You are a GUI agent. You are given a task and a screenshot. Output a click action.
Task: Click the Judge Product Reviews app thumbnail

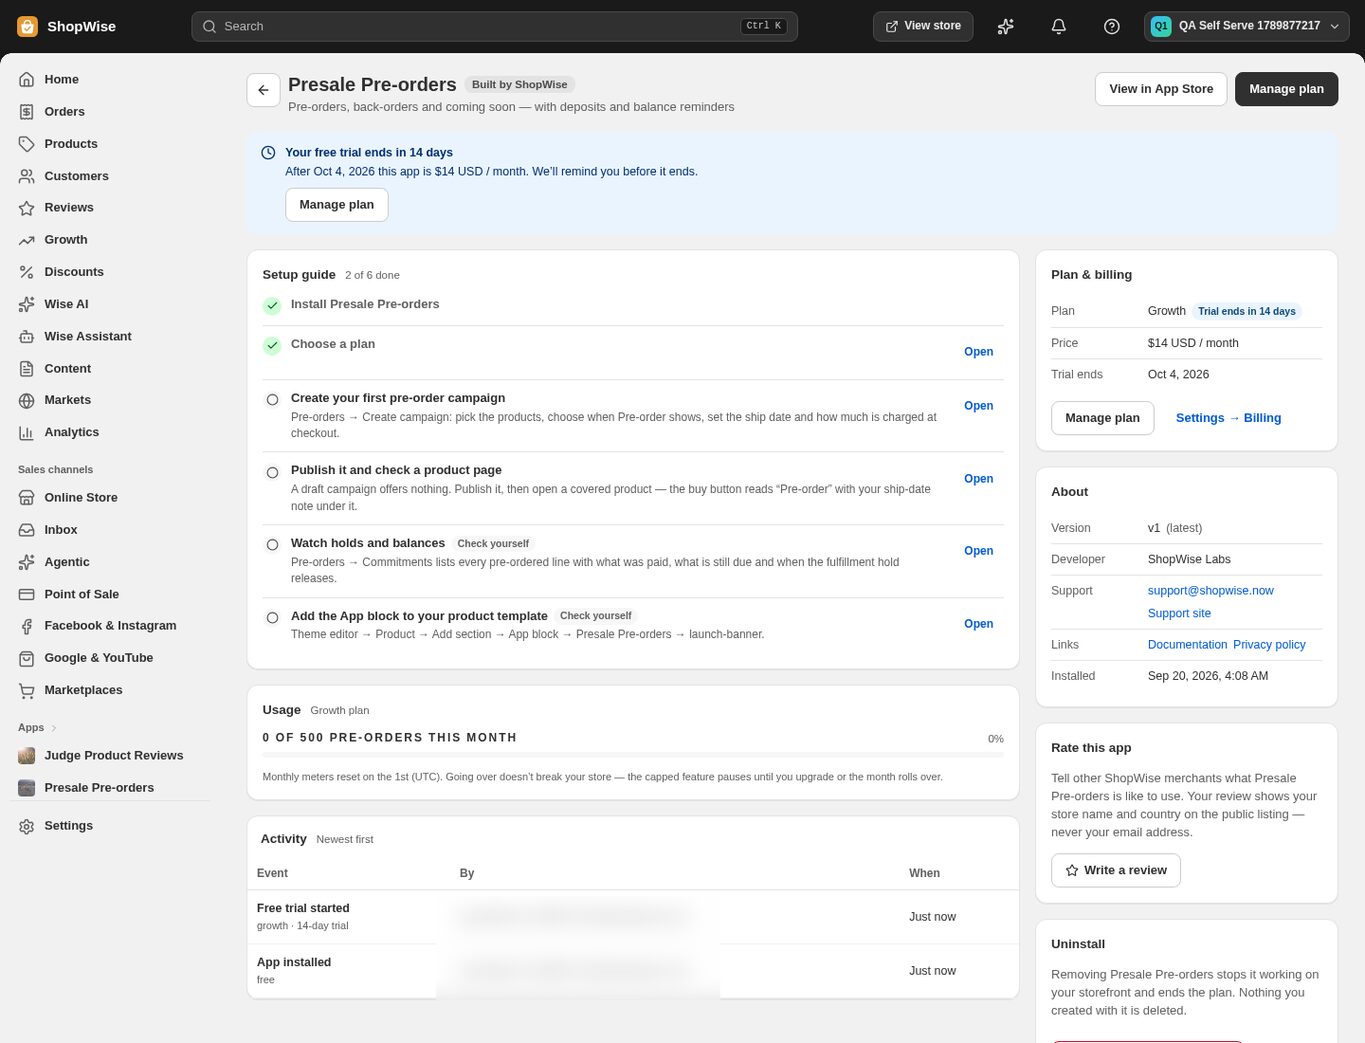(x=27, y=756)
